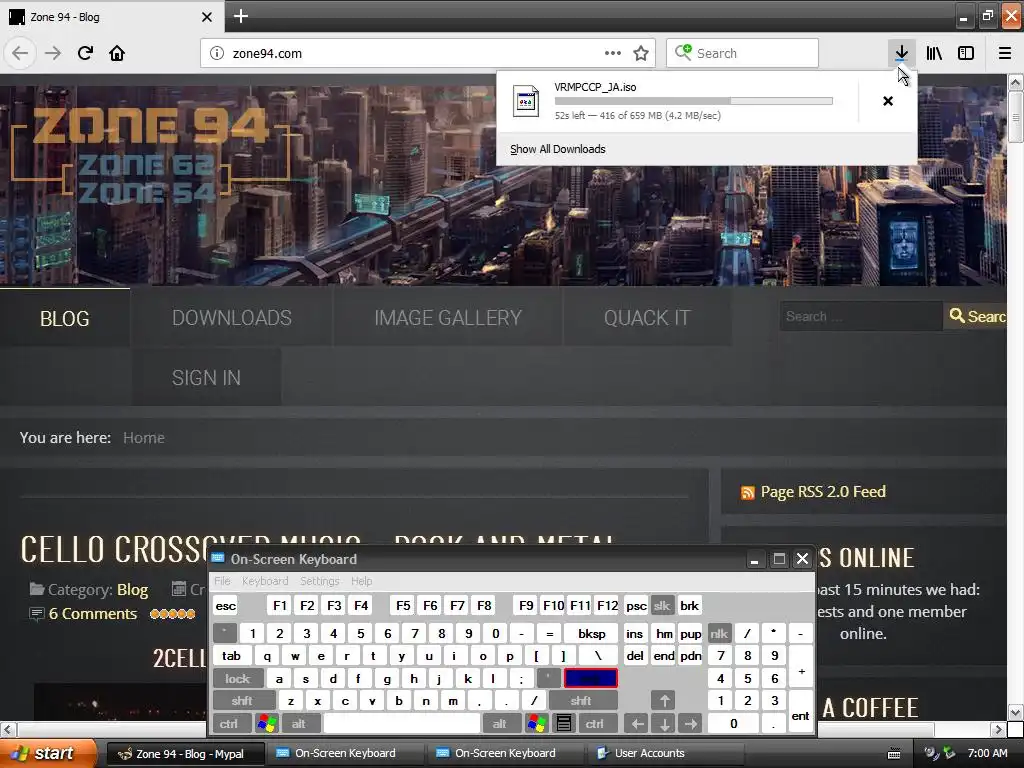Click the VRMPCCP_JA.iso download progress bar
The width and height of the screenshot is (1024, 768).
pyautogui.click(x=694, y=101)
